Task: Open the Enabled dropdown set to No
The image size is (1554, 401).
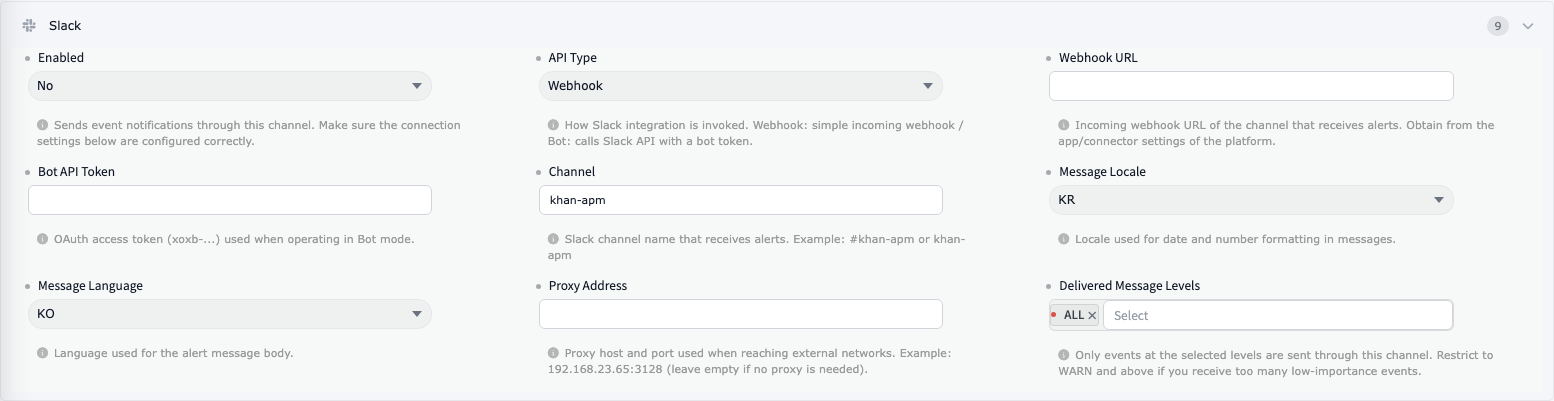Action: [x=230, y=86]
